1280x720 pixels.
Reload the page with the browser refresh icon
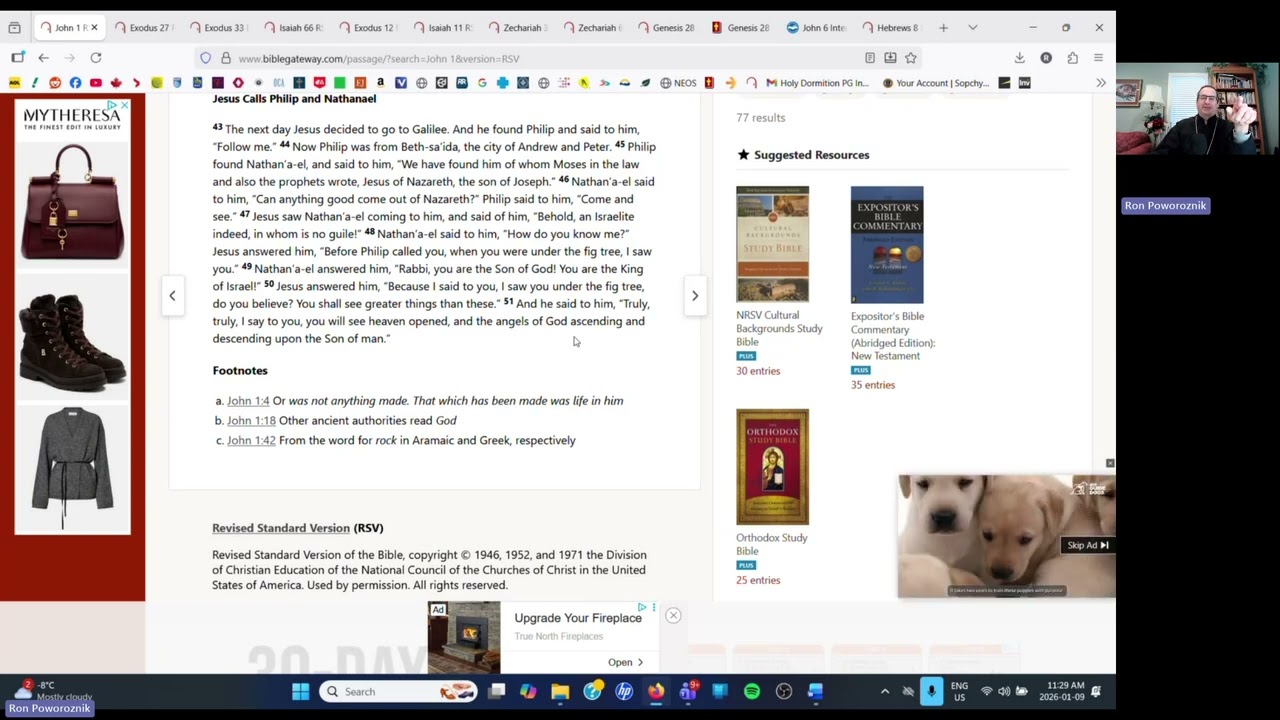pyautogui.click(x=96, y=58)
